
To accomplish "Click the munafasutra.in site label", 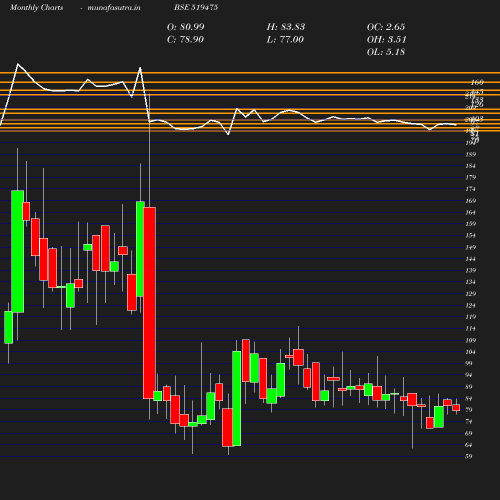I will click(114, 8).
